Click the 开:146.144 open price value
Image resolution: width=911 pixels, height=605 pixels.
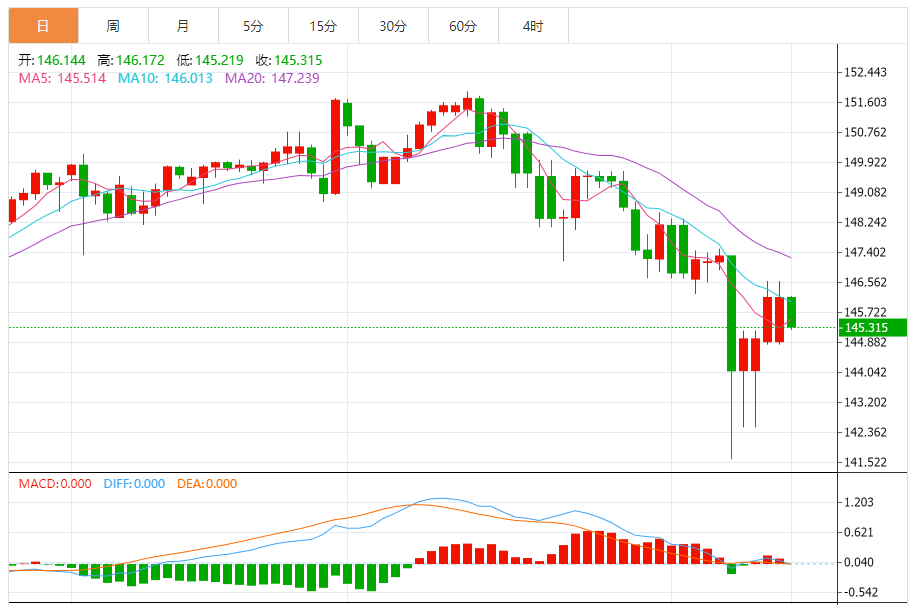[52, 60]
